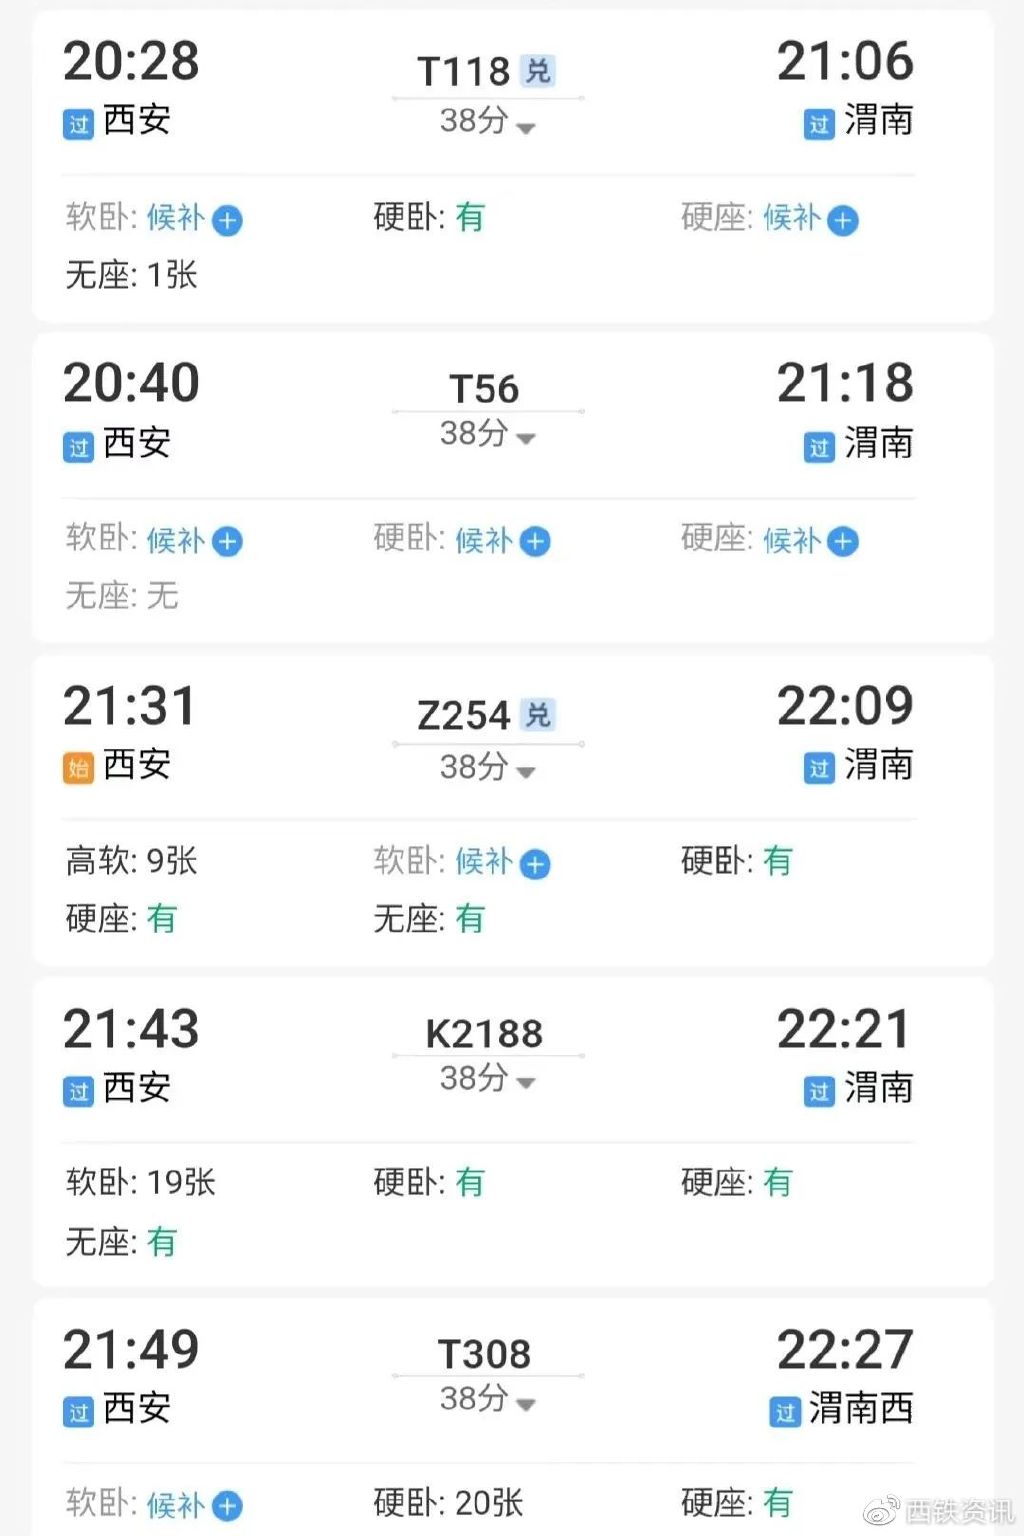Click the 兑 badge next to T118
Screen dimensions: 1024x1536
(538, 71)
